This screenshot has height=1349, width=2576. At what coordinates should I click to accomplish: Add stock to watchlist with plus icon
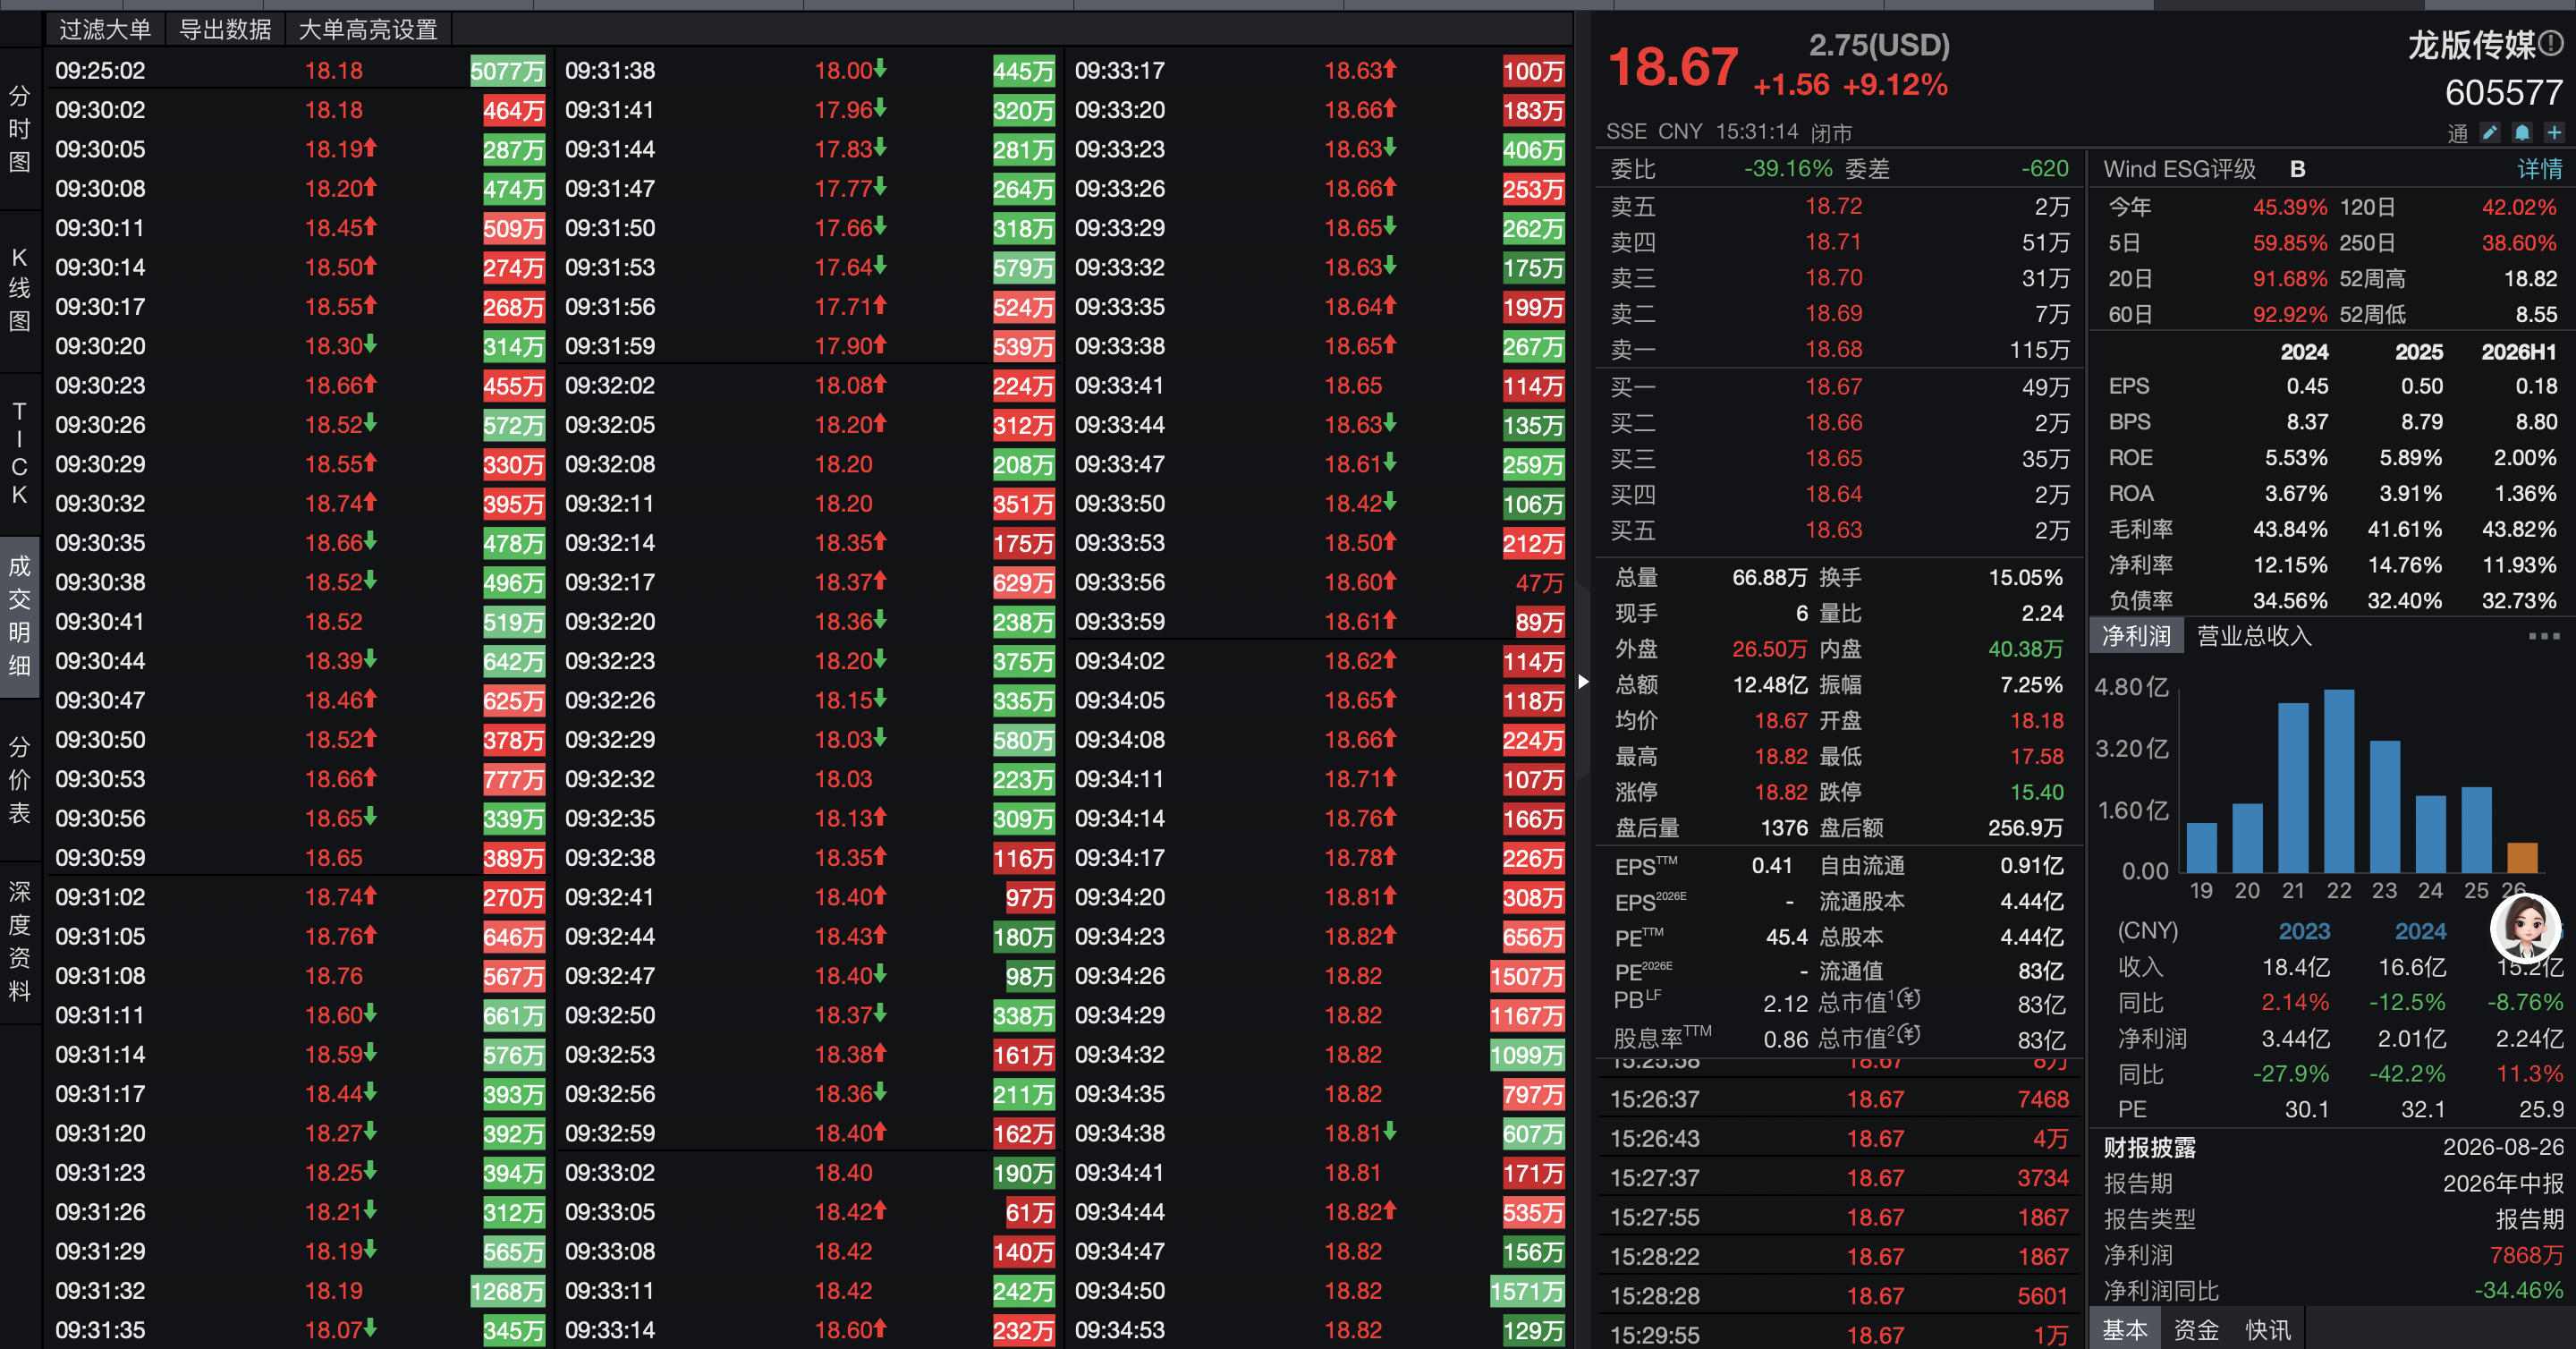2554,132
